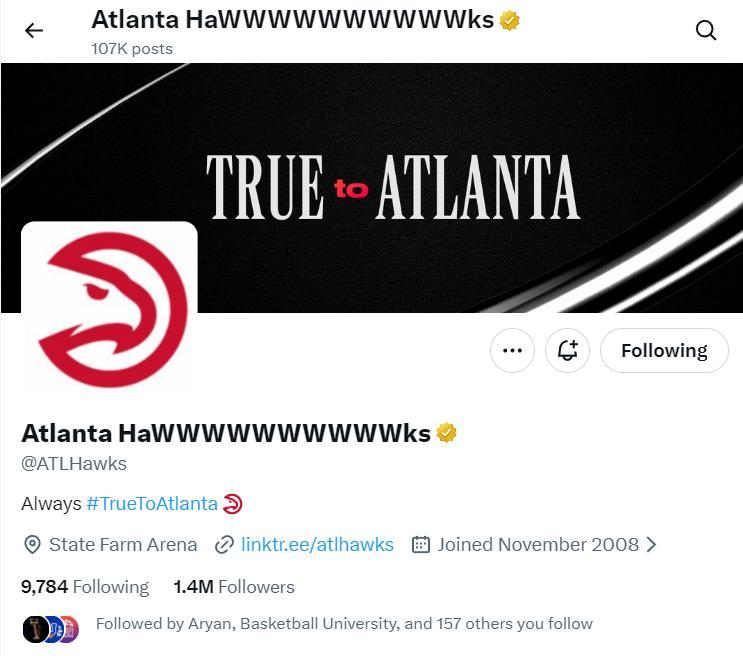Click the Hawks emoji in bio
Screen dimensions: 743x656
click(x=232, y=503)
